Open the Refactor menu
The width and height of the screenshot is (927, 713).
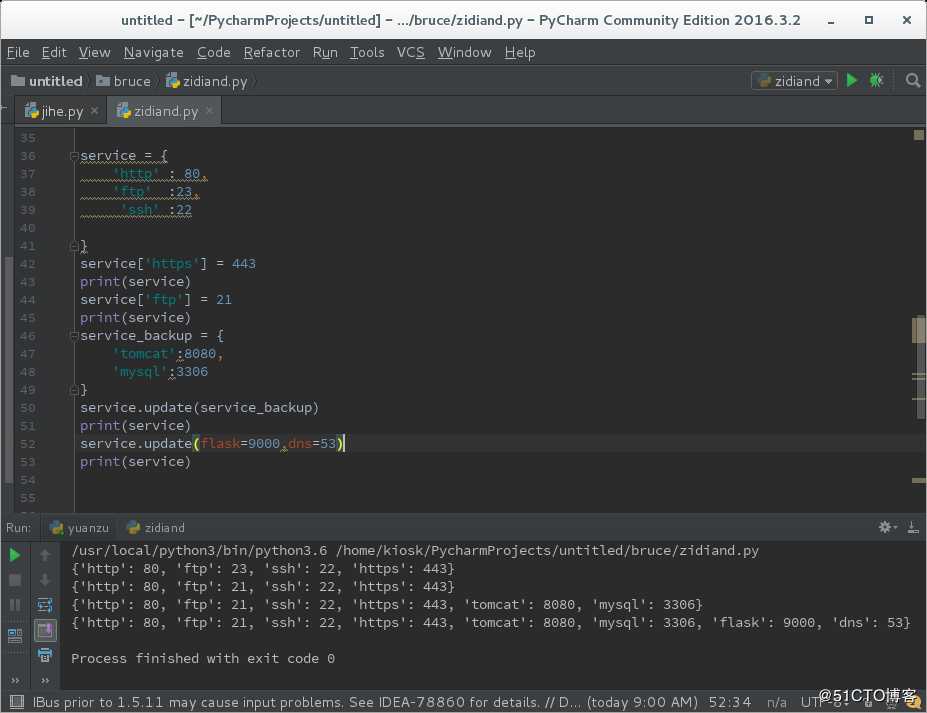point(271,53)
